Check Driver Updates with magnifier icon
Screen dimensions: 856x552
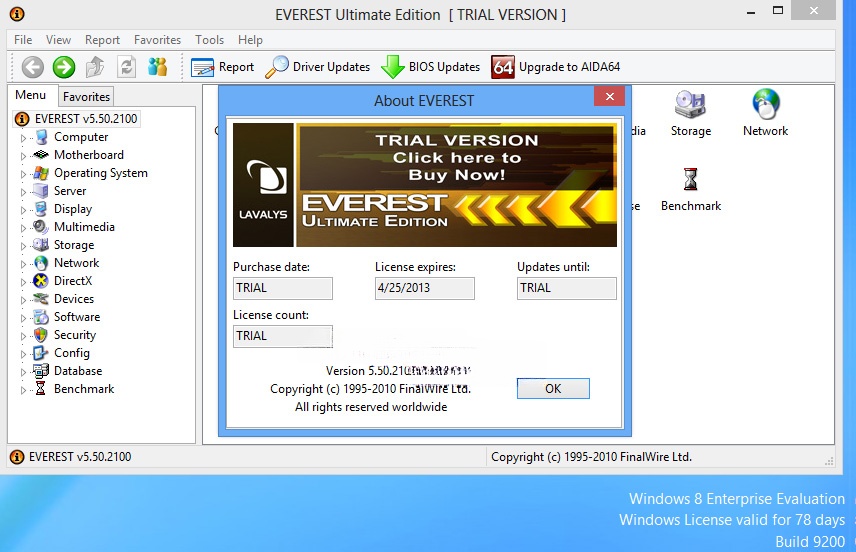pos(276,67)
